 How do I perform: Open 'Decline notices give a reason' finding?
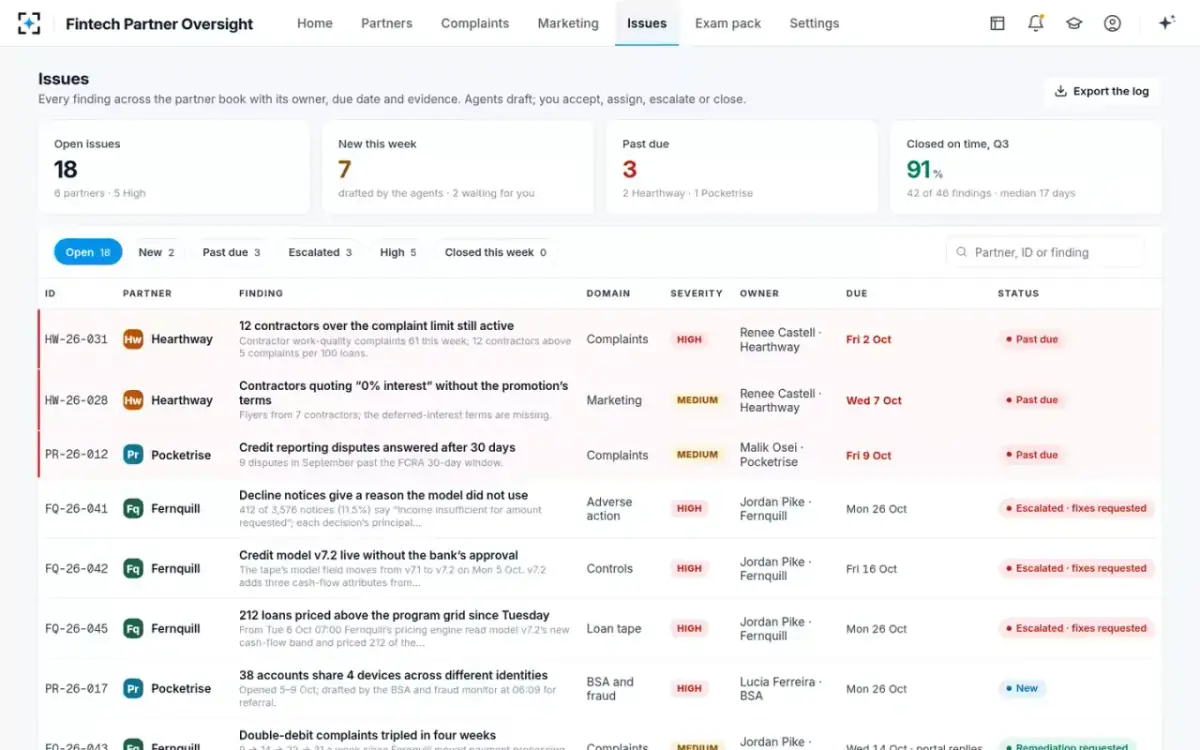pyautogui.click(x=383, y=495)
